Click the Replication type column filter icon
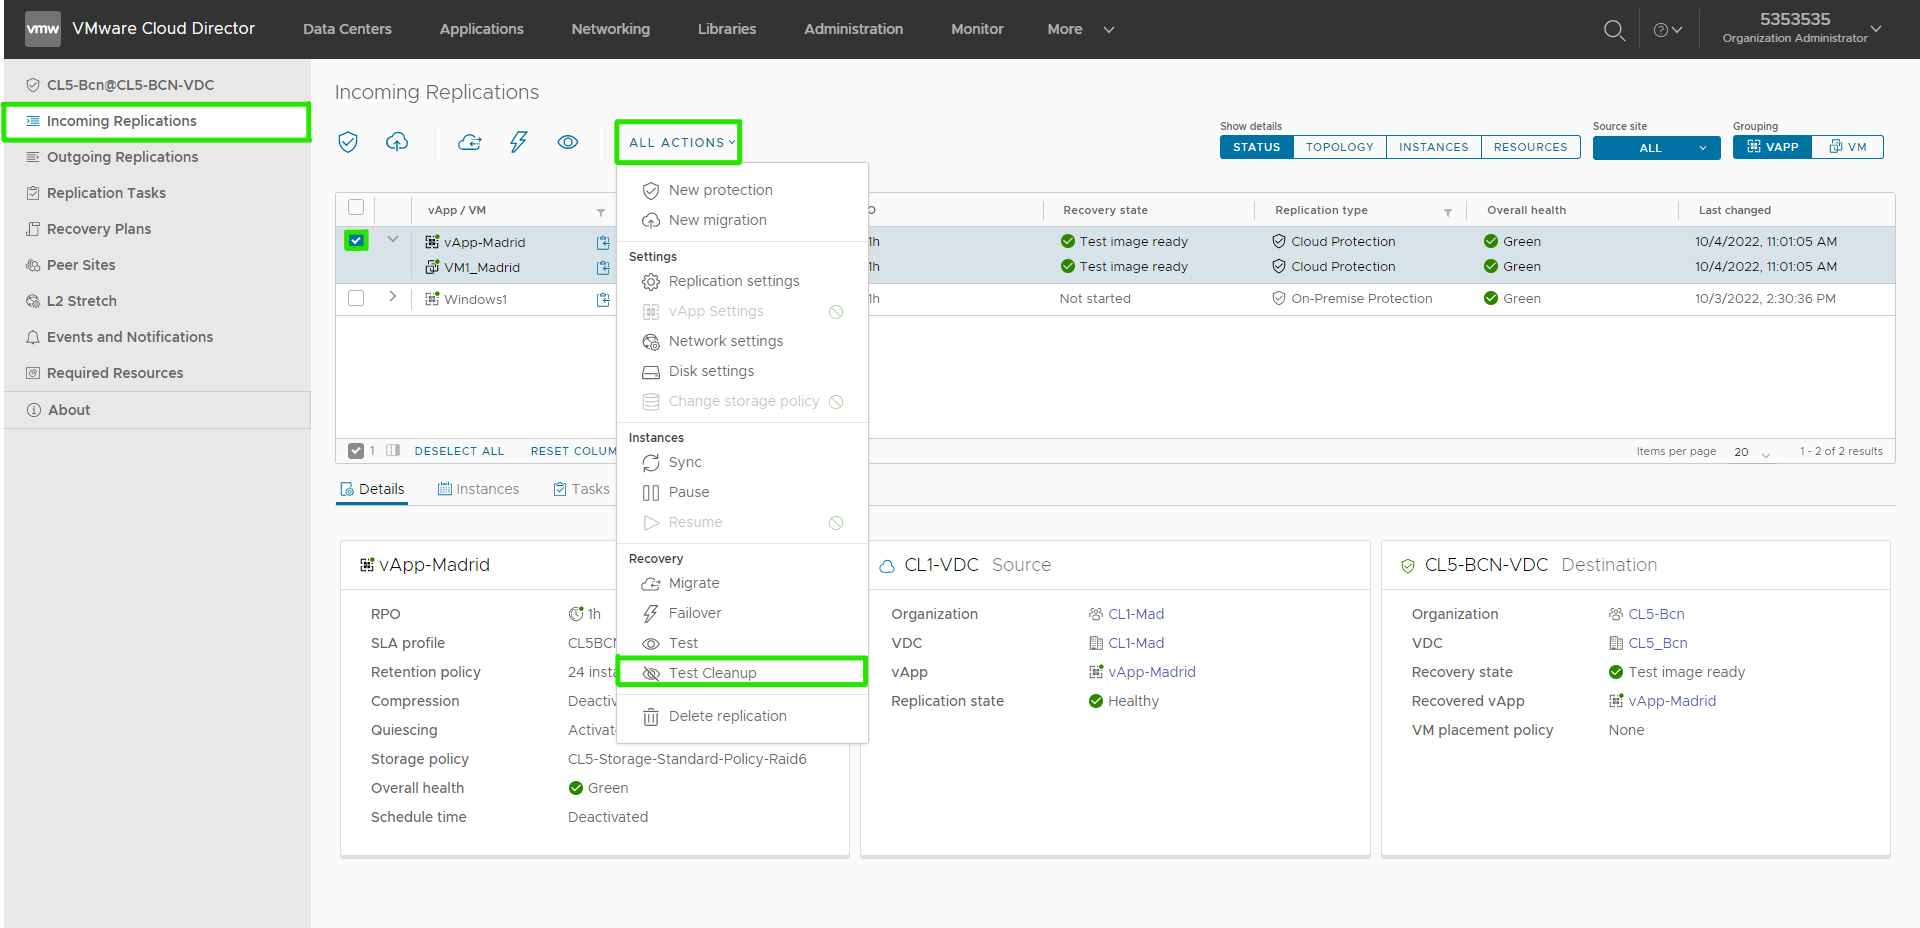This screenshot has width=1920, height=928. pos(1448,212)
